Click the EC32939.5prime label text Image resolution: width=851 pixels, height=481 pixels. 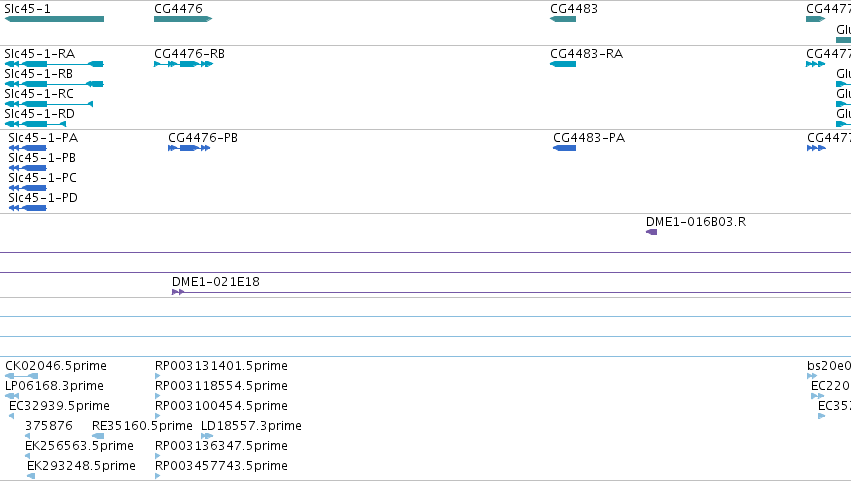[x=59, y=406]
